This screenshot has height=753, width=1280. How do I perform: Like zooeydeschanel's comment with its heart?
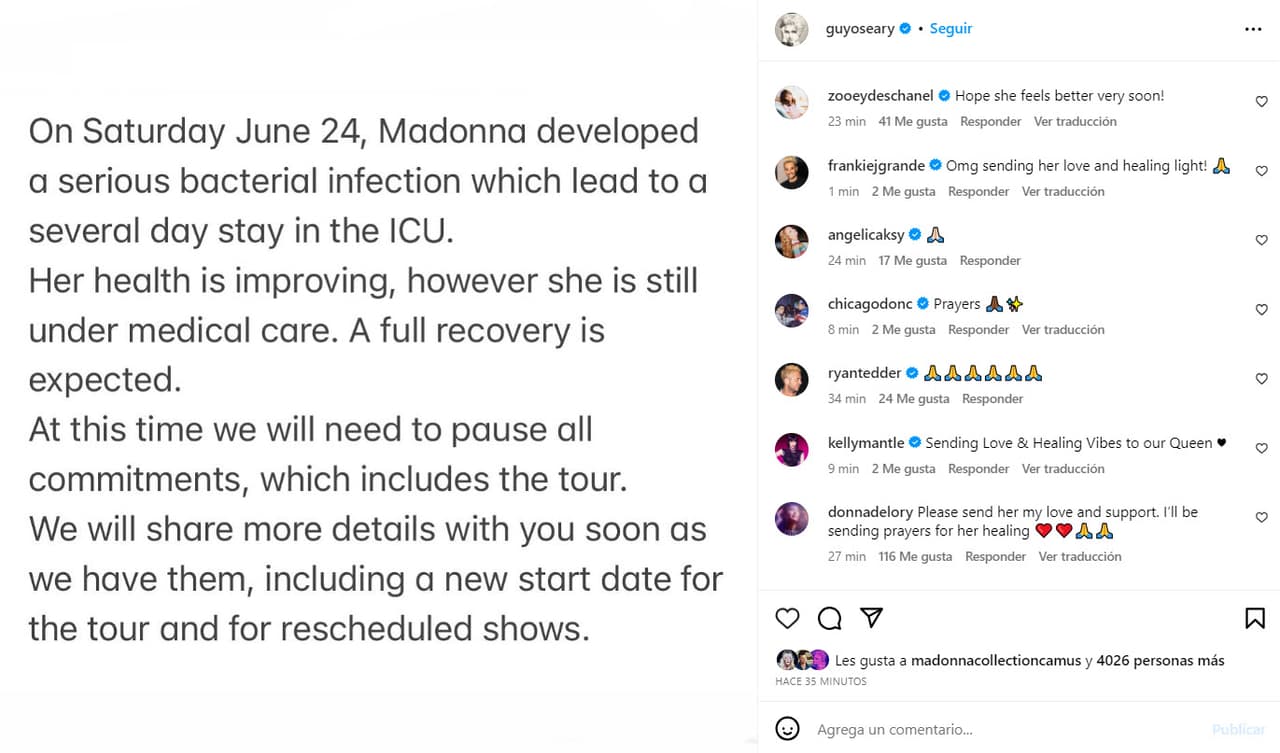(x=1261, y=101)
